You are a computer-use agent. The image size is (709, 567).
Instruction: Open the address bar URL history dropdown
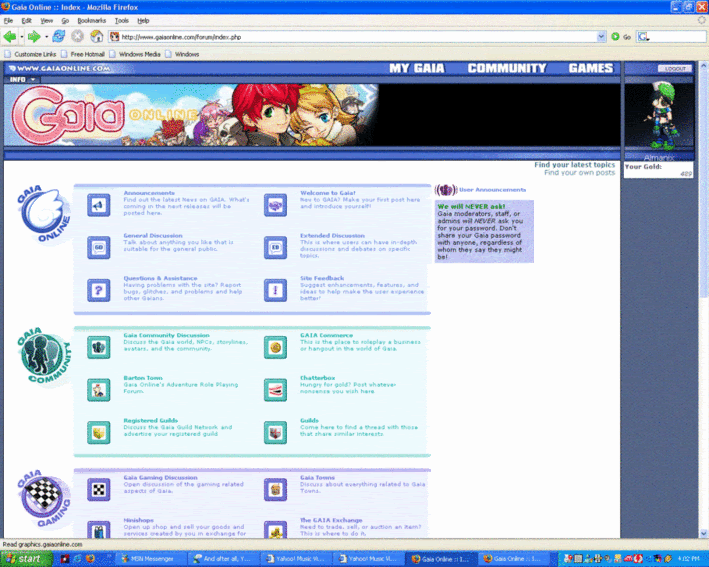click(601, 37)
